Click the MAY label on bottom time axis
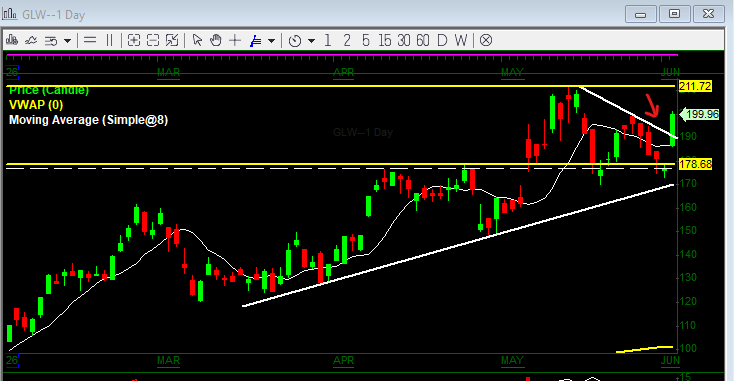Image resolution: width=734 pixels, height=381 pixels. (x=512, y=360)
